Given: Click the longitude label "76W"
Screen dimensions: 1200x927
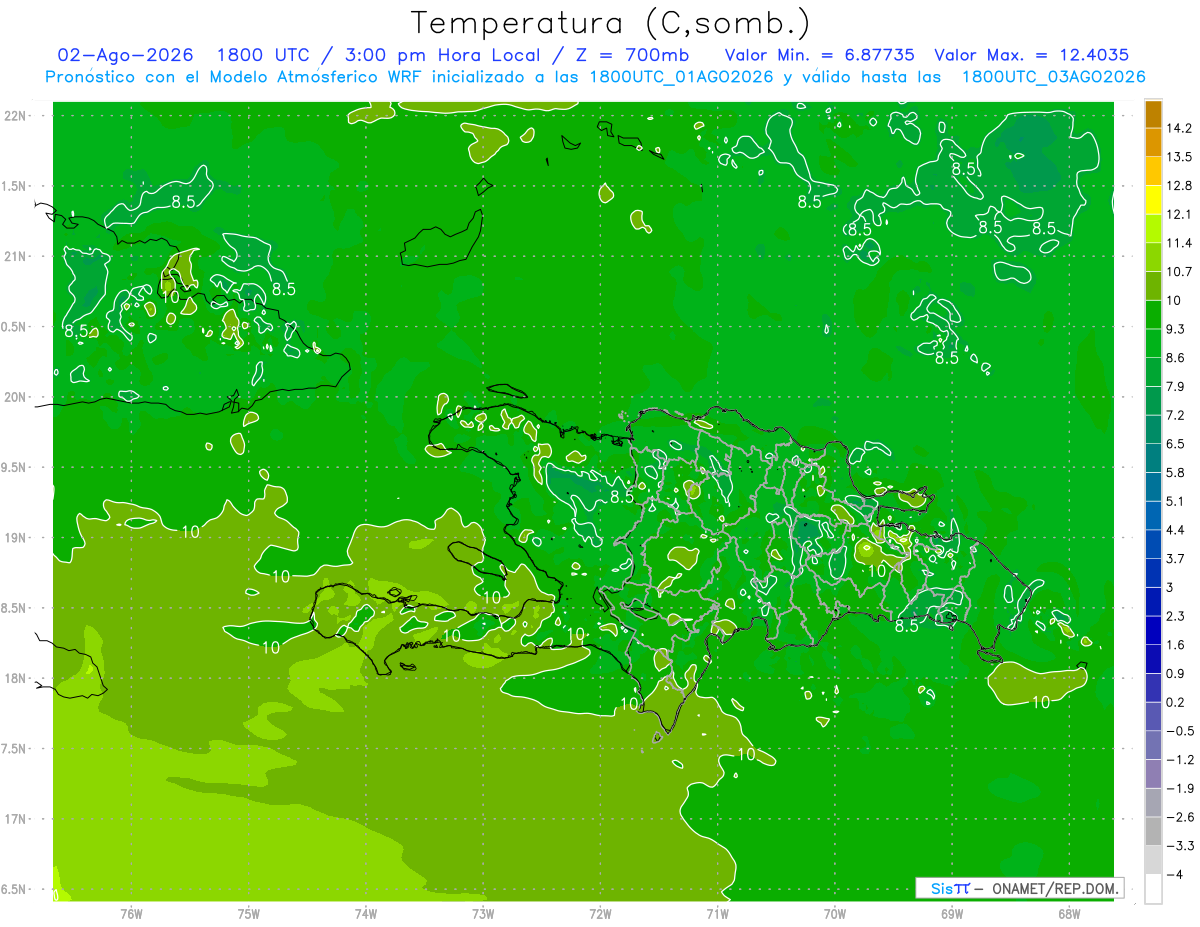Looking at the screenshot, I should pyautogui.click(x=131, y=913).
